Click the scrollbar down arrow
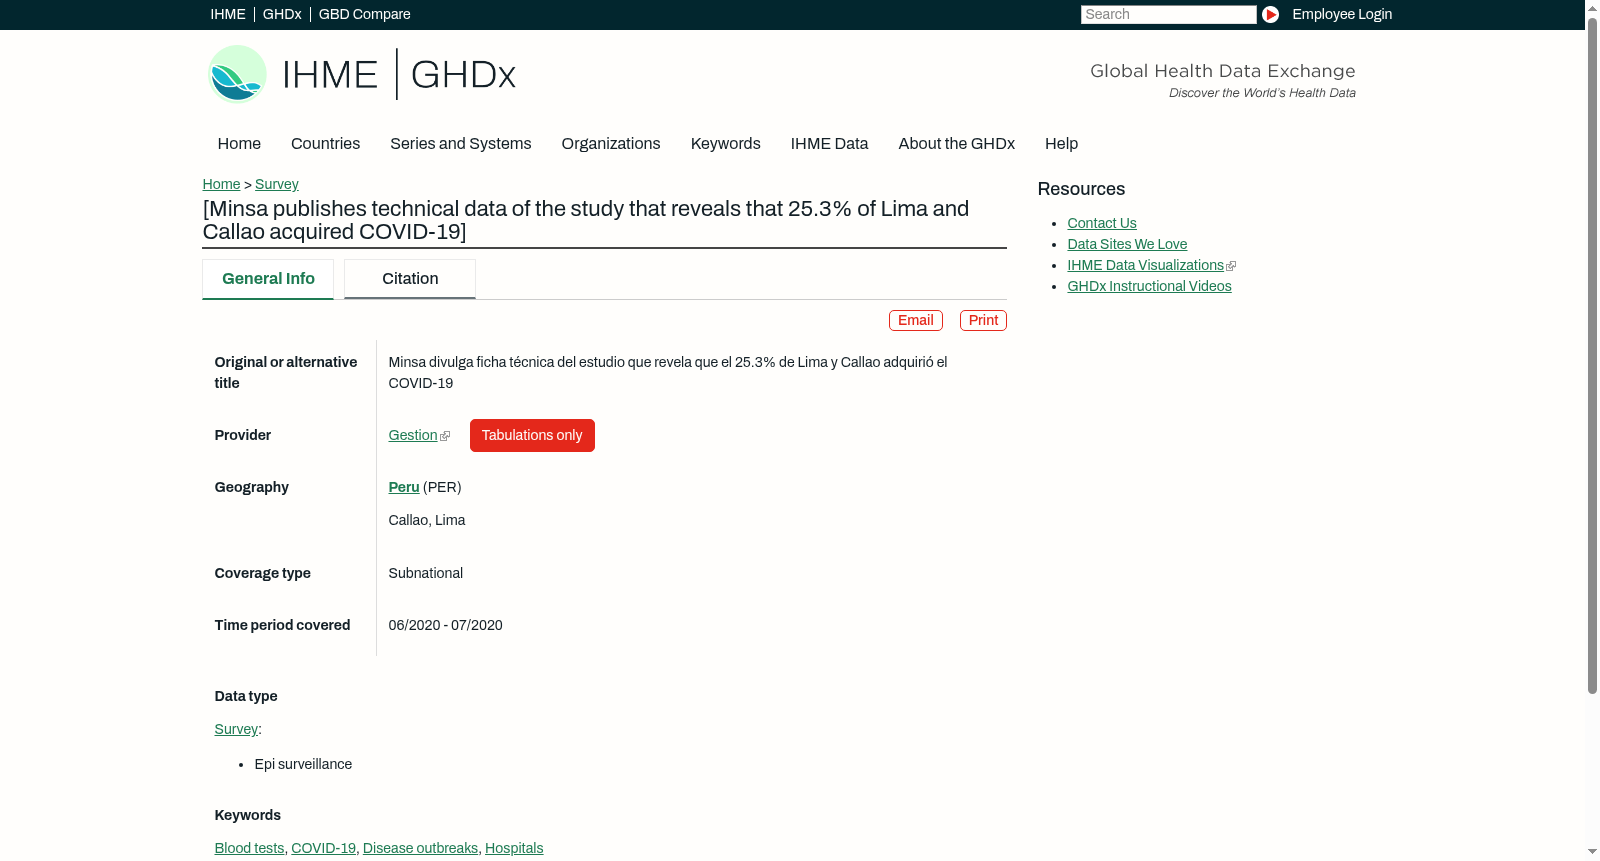This screenshot has width=1600, height=861. (1593, 853)
